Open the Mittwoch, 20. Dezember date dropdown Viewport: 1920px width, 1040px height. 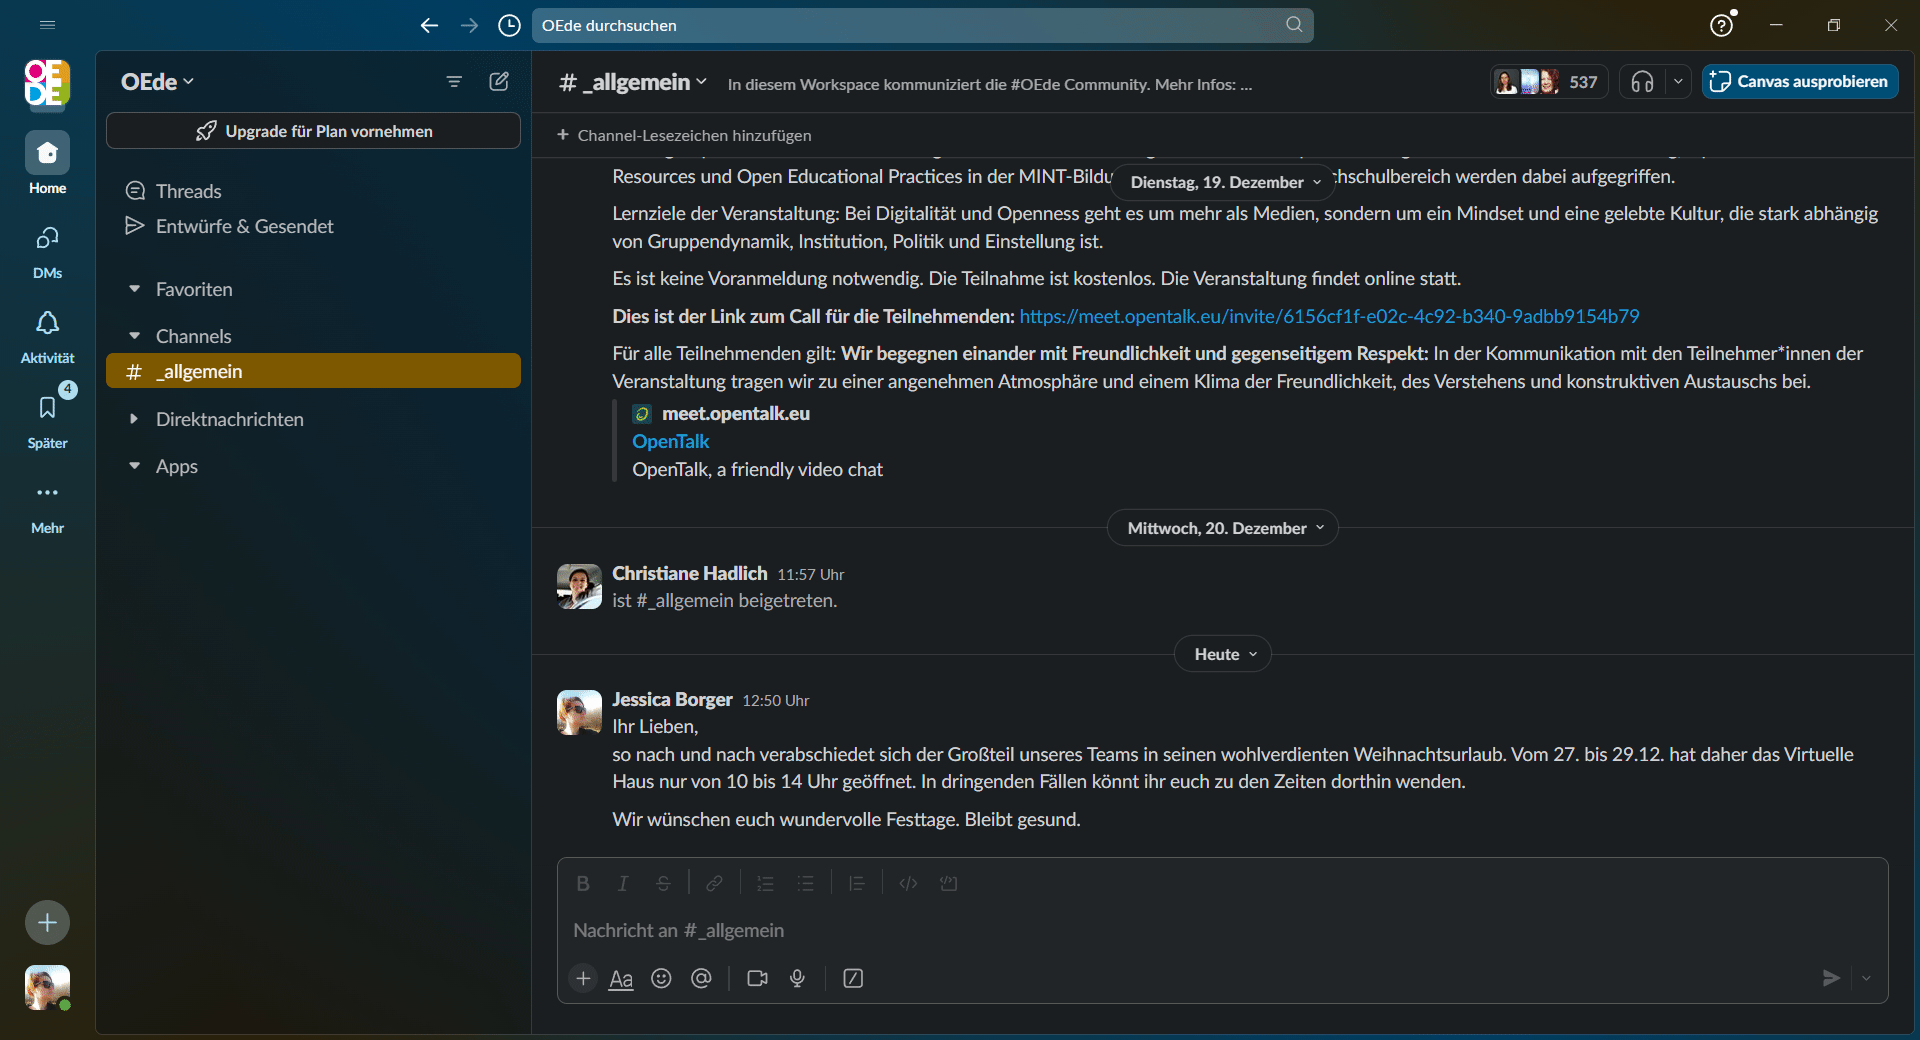[1222, 528]
